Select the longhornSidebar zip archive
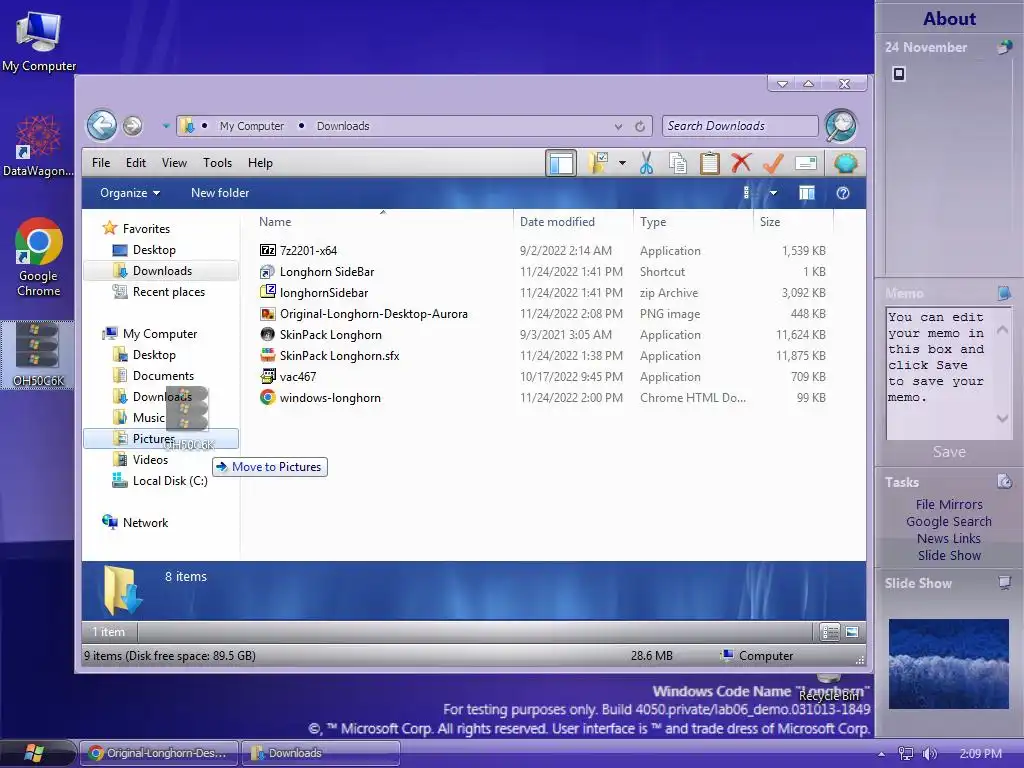This screenshot has height=768, width=1024. (x=324, y=293)
